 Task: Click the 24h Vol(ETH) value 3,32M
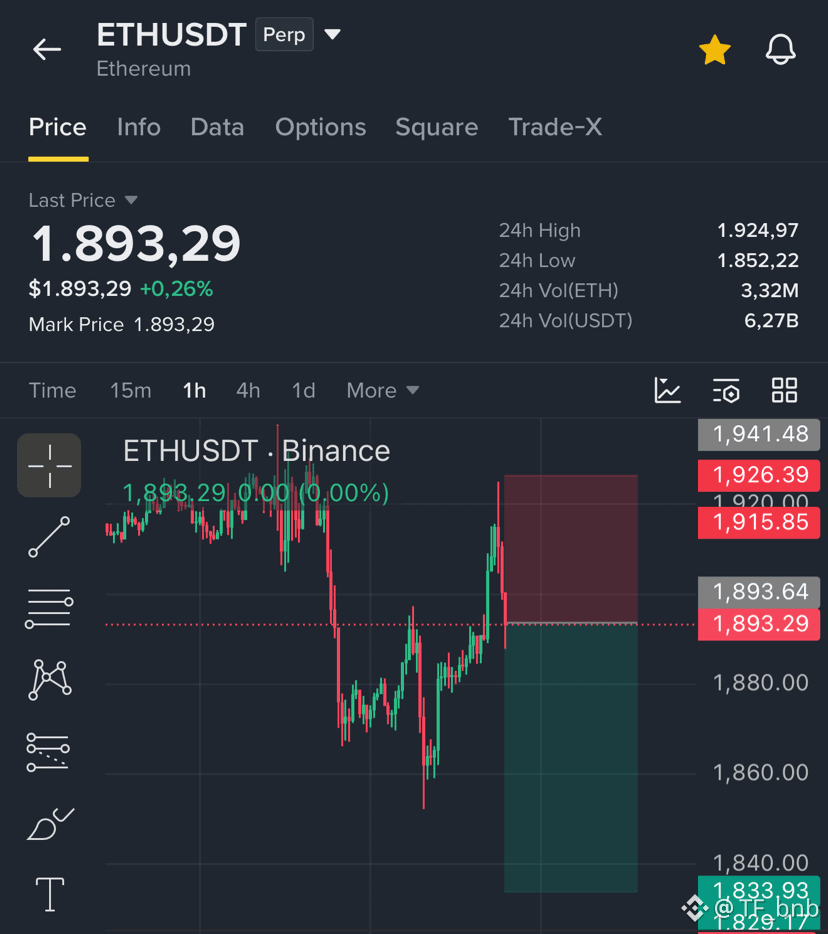point(770,290)
